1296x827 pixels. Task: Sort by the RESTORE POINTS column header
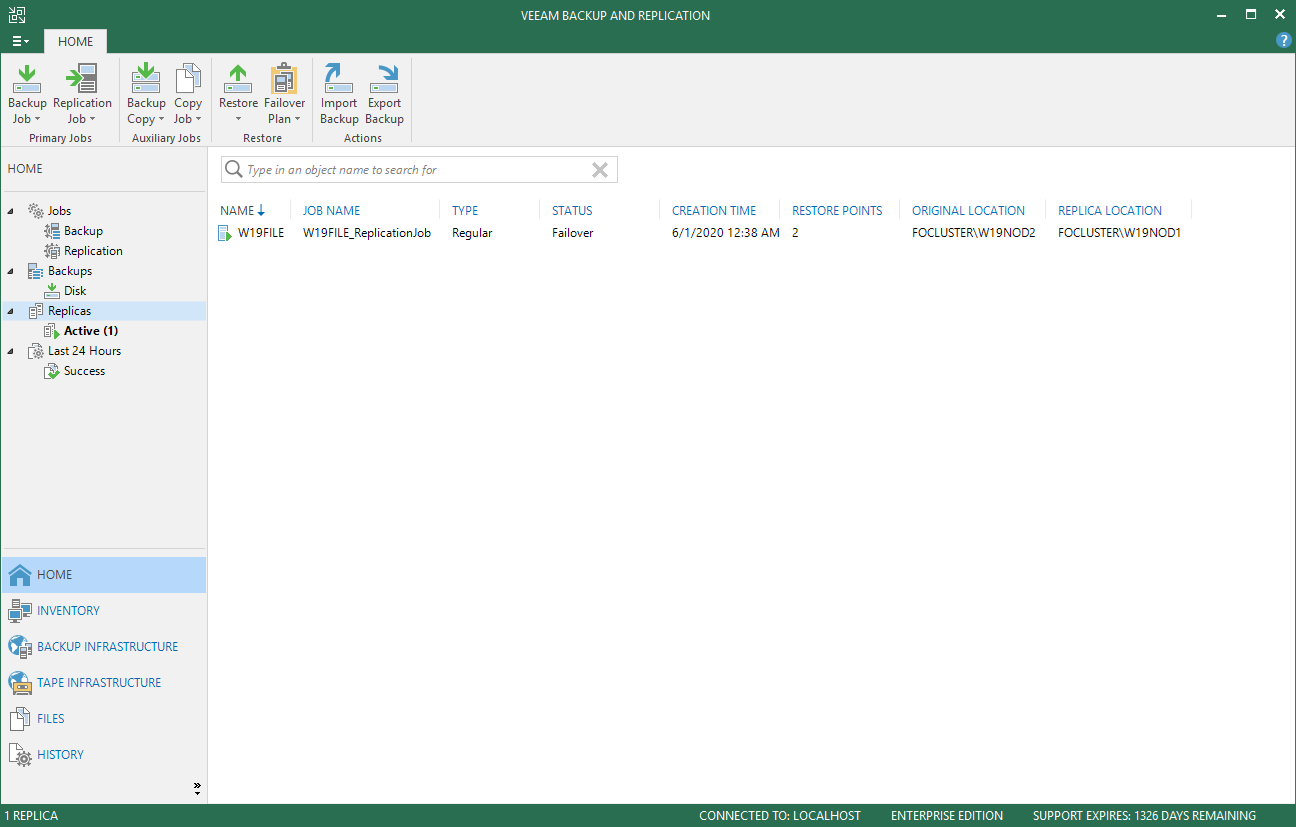point(837,211)
